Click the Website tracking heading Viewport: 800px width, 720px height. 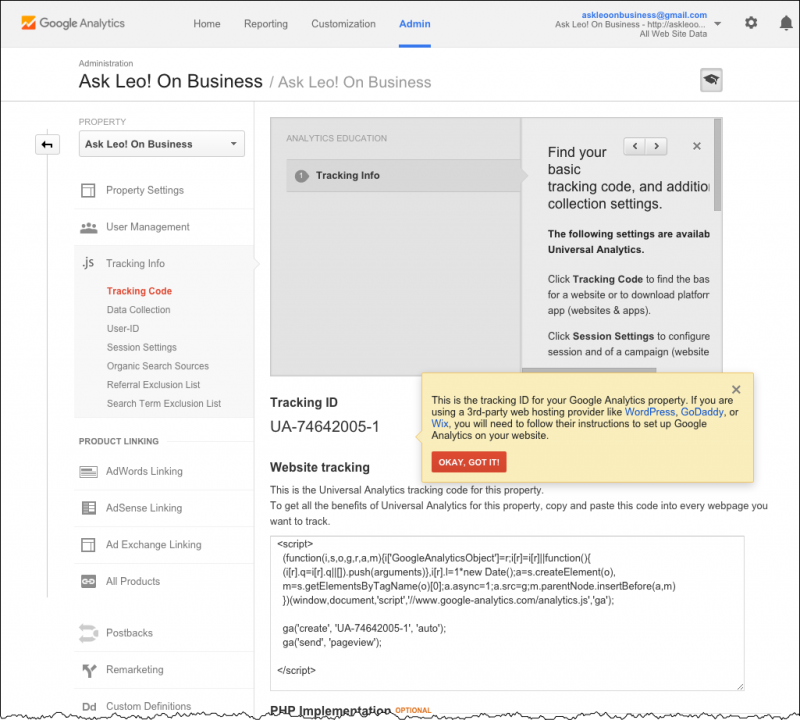(x=320, y=467)
